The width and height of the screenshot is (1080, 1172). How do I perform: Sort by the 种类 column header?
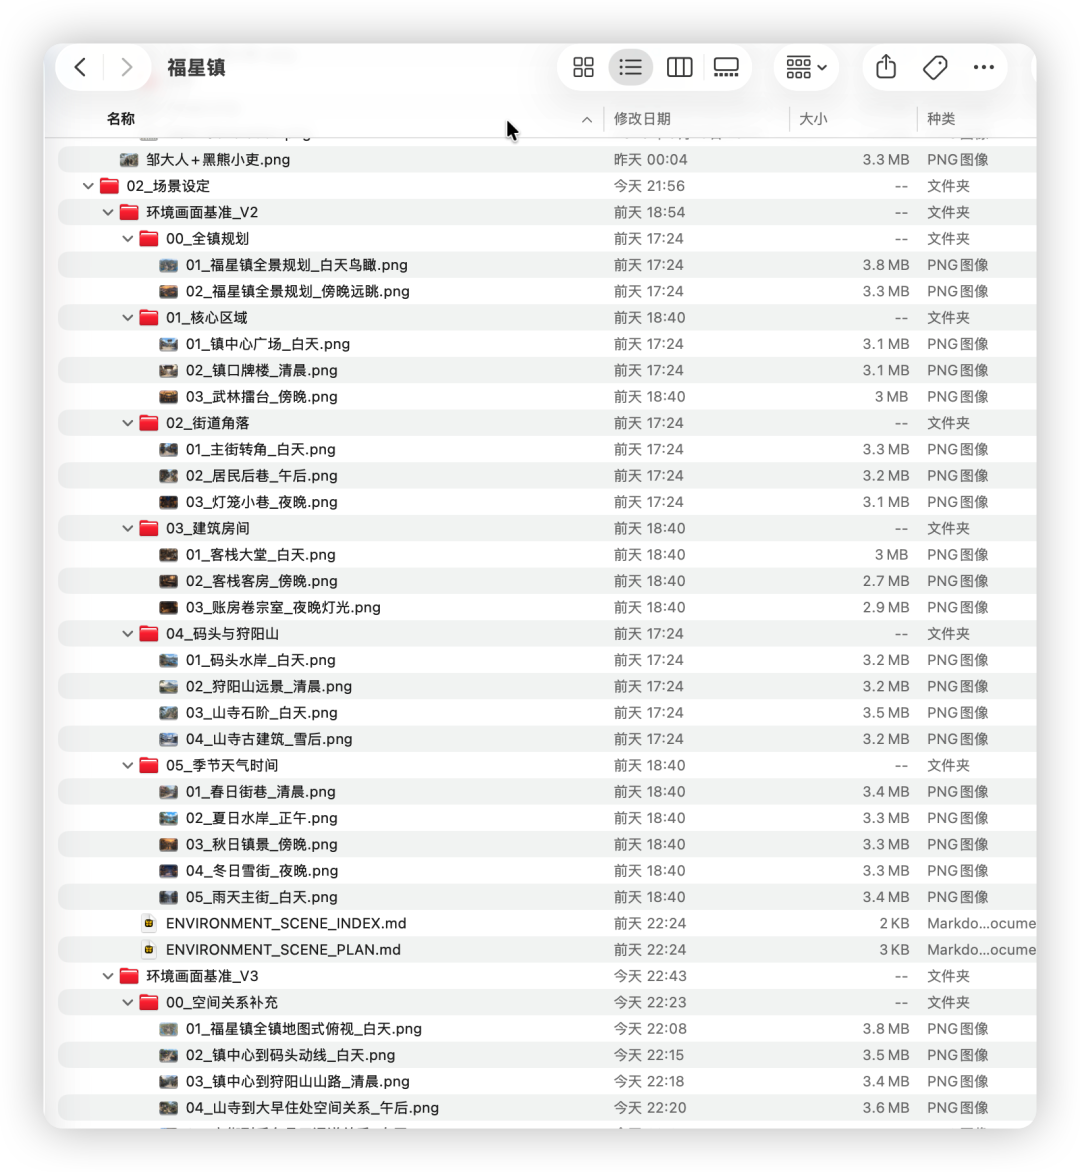[x=941, y=119]
